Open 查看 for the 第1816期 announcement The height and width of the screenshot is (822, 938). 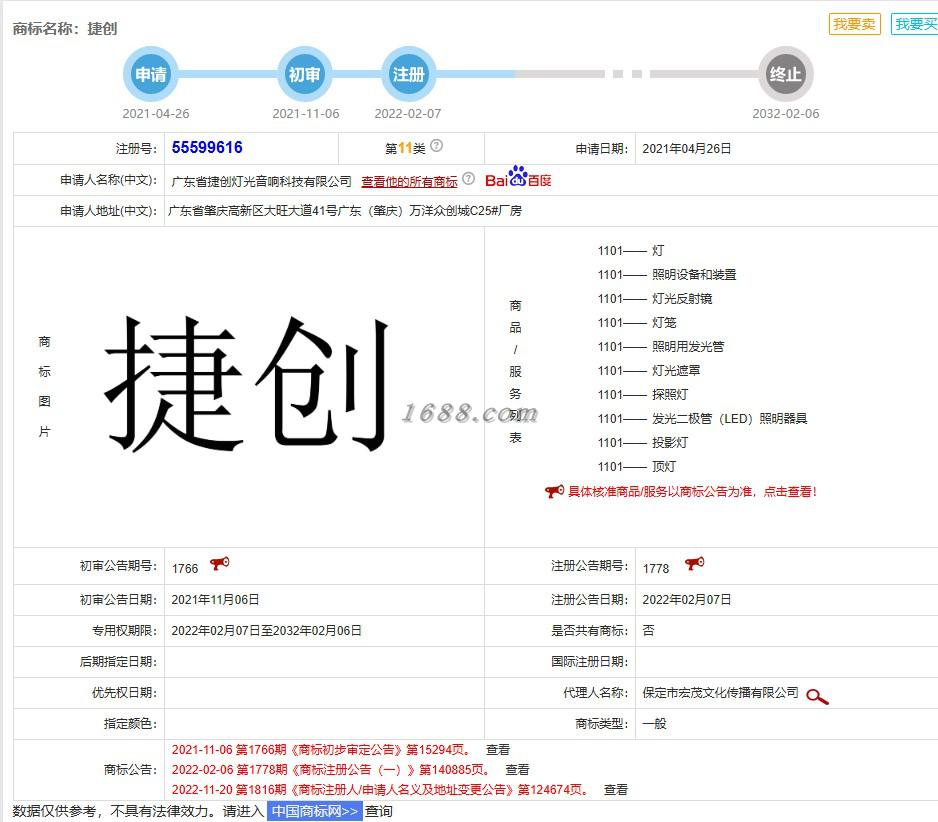pyautogui.click(x=616, y=790)
